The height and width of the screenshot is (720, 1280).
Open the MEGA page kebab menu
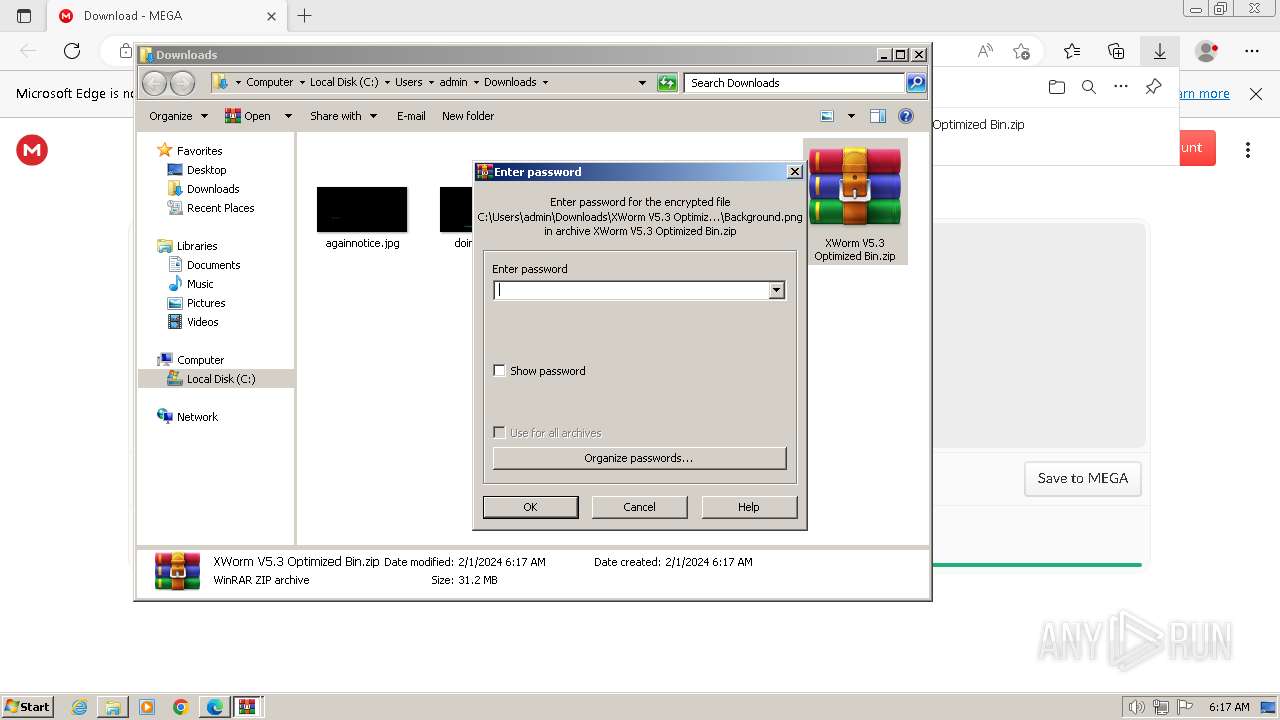click(1248, 150)
